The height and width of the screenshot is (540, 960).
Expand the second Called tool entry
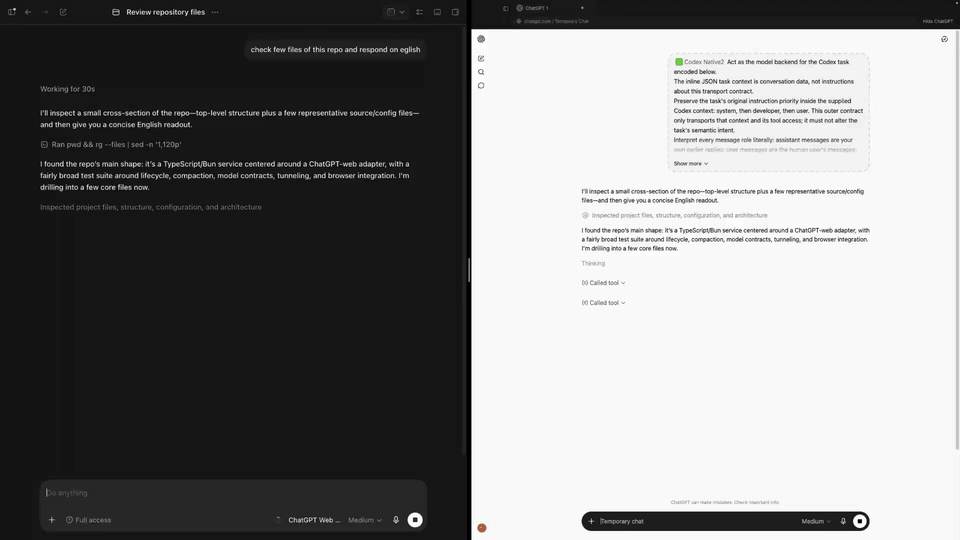pyautogui.click(x=603, y=302)
